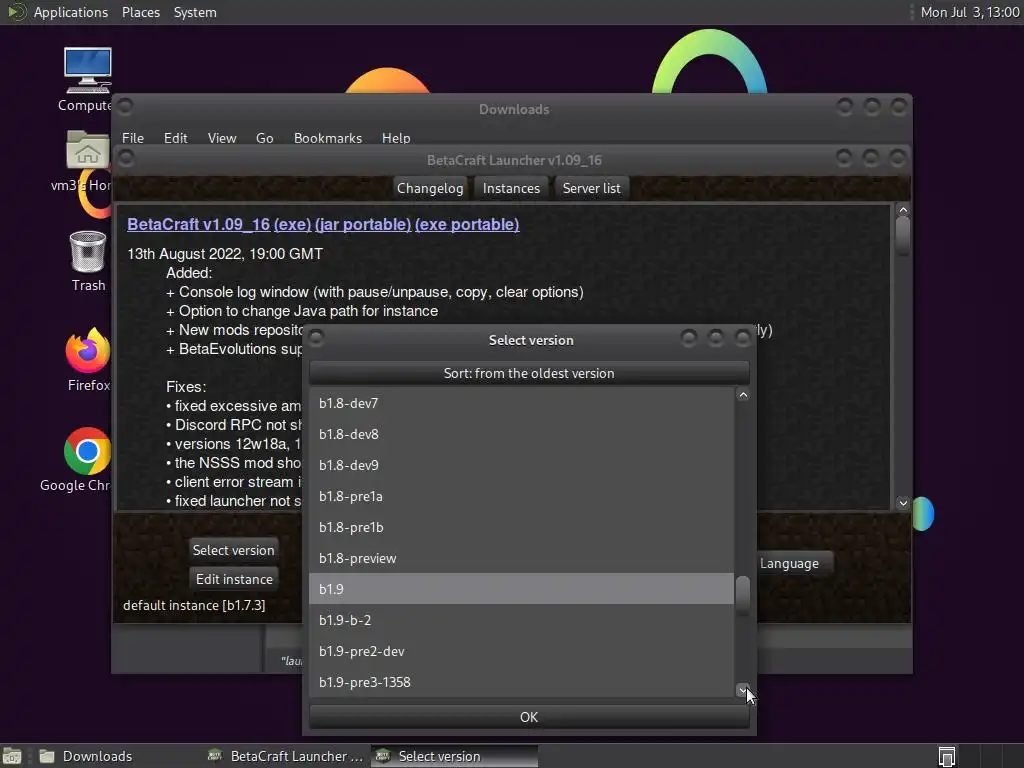Open the Trash desktop icon

pyautogui.click(x=88, y=251)
